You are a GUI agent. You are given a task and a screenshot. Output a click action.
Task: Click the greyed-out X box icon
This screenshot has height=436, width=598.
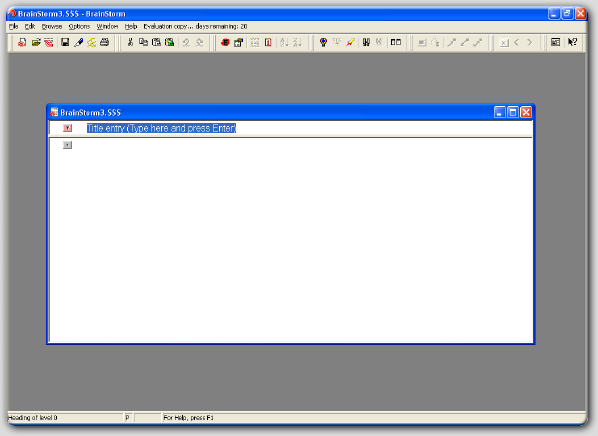tap(504, 43)
